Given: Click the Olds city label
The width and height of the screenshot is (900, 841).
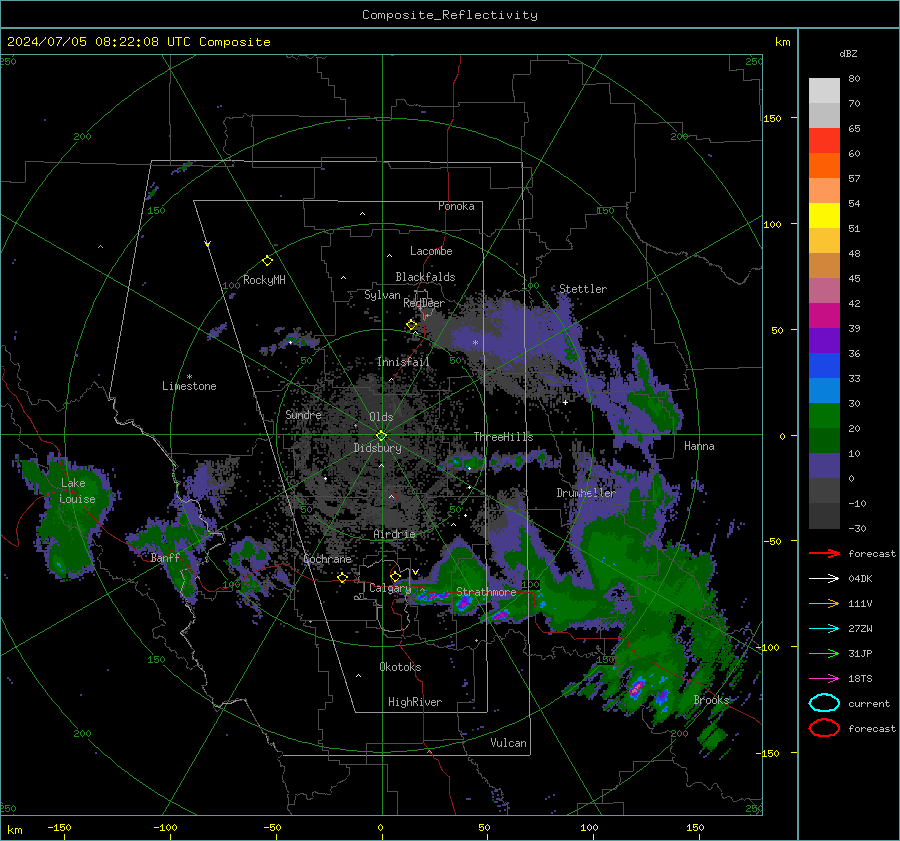Looking at the screenshot, I should tap(381, 417).
